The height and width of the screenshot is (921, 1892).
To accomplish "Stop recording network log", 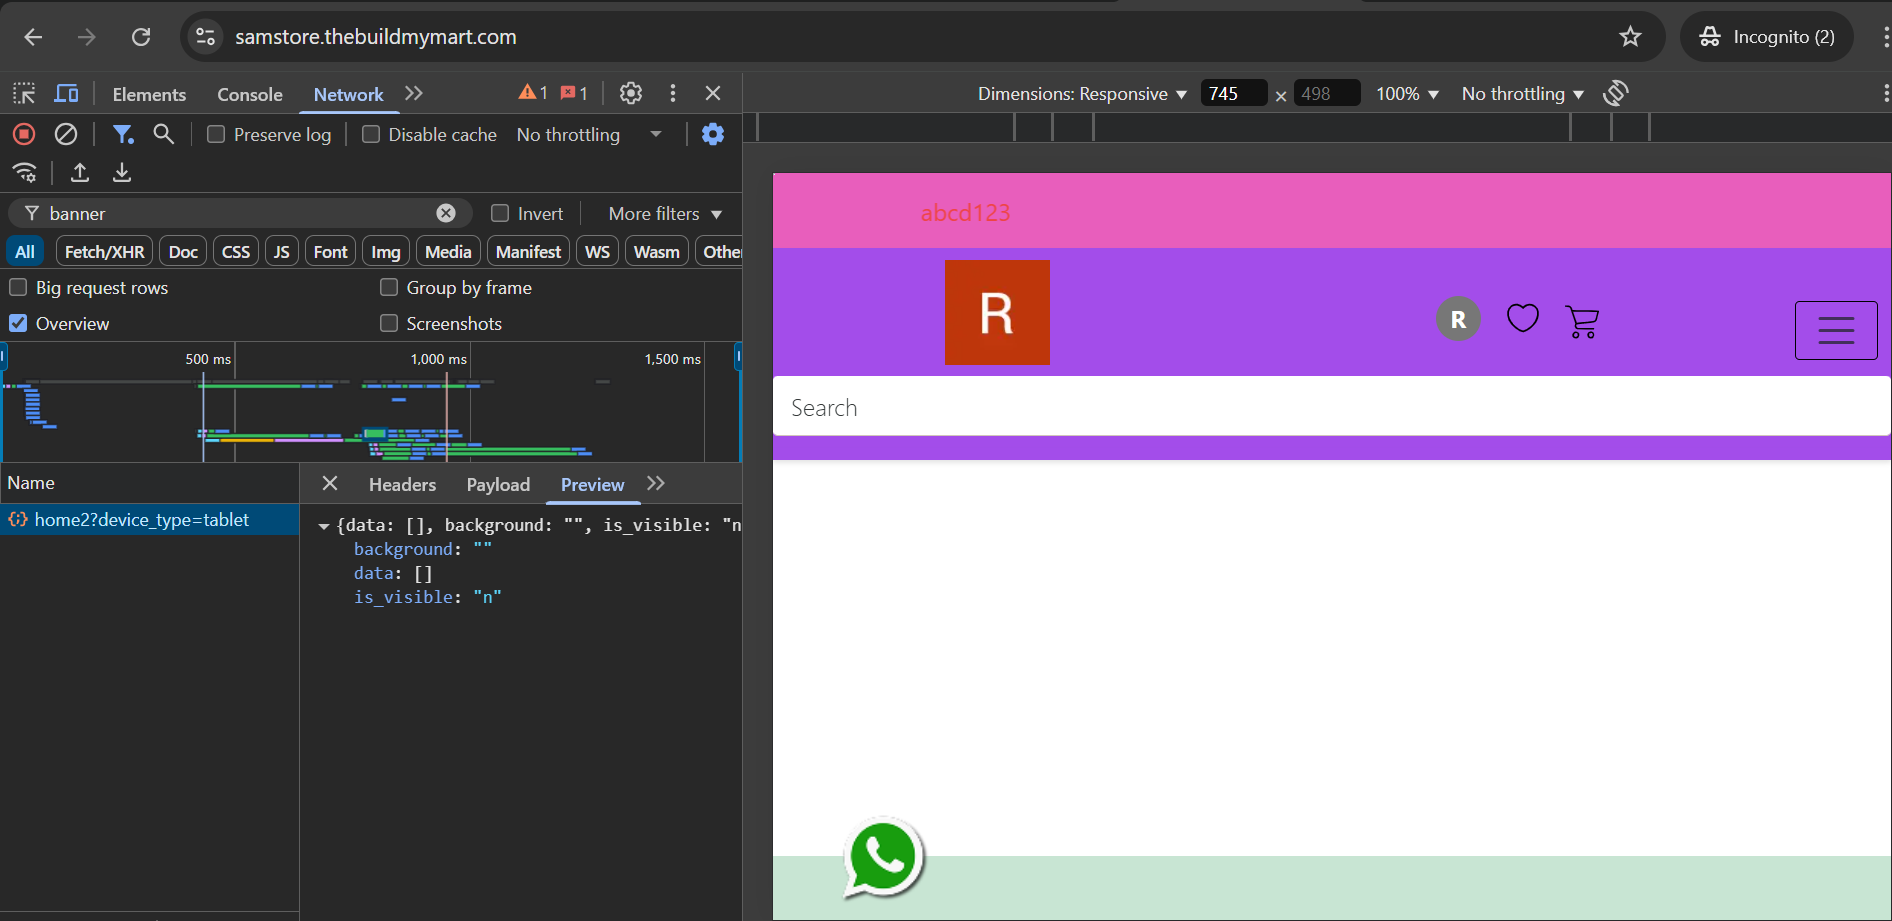I will tap(24, 134).
